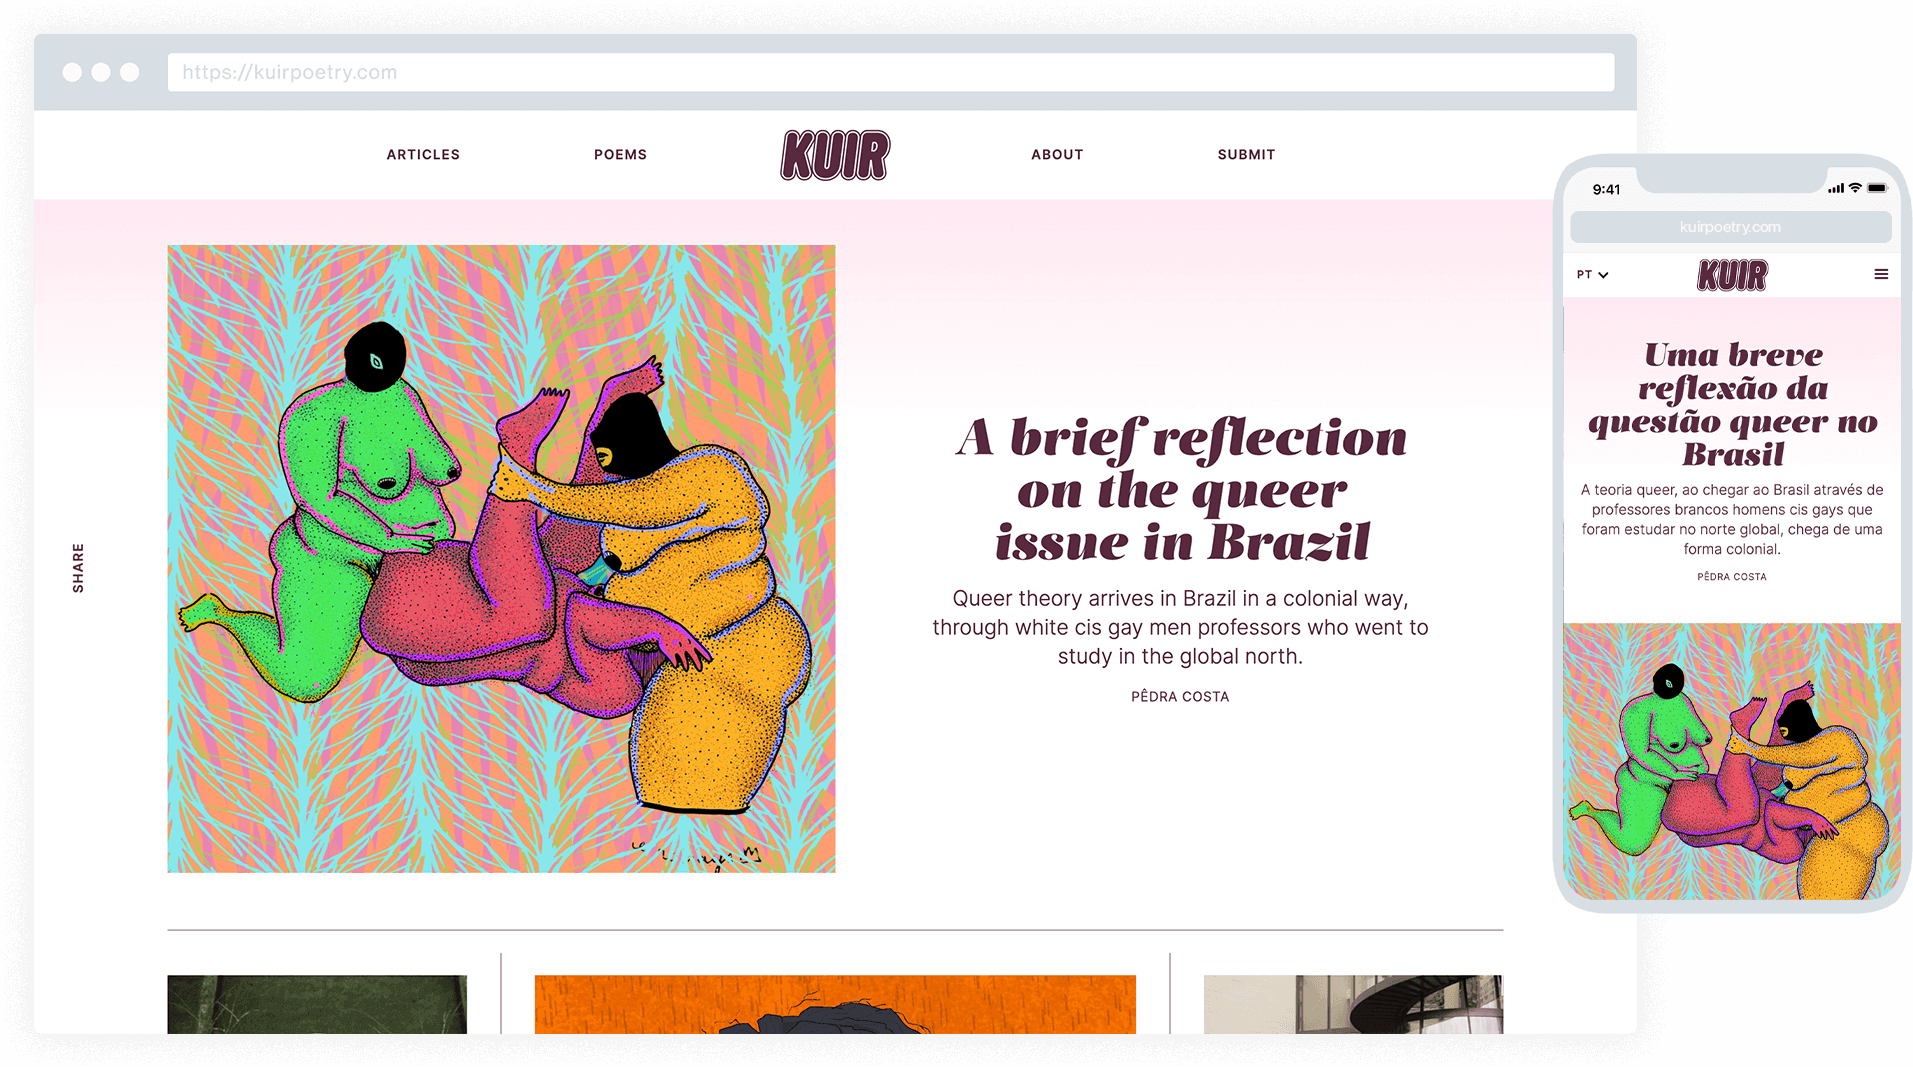
Task: Open the hamburger menu on mobile view
Action: coord(1880,274)
